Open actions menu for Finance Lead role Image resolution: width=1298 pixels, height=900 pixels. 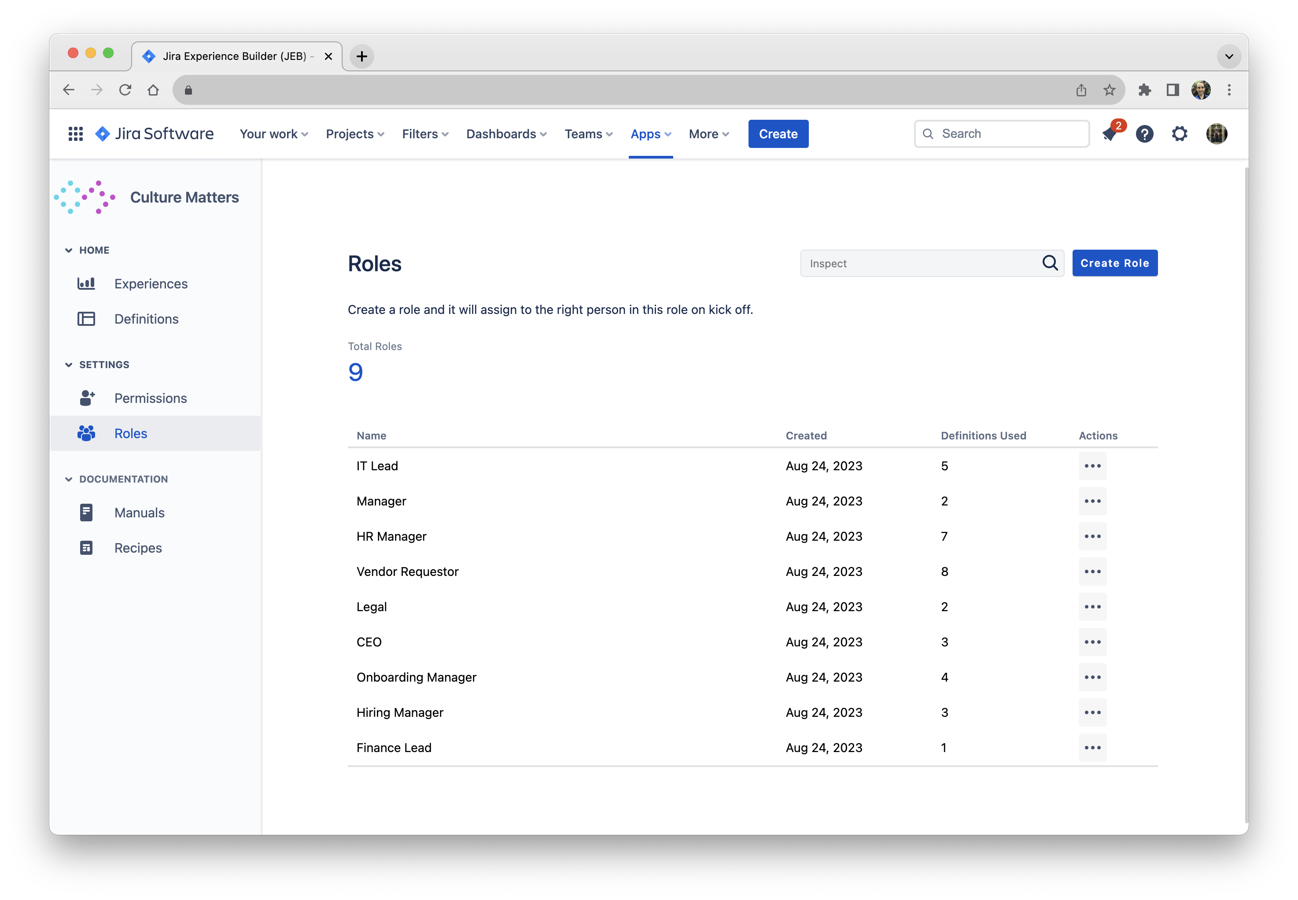point(1092,748)
